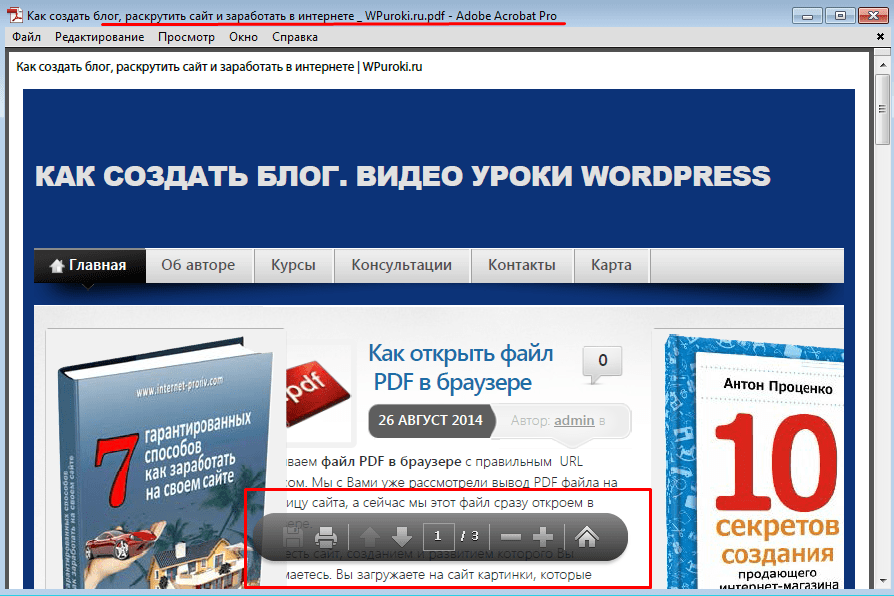Click the comment count bubble showing 0

click(x=603, y=363)
